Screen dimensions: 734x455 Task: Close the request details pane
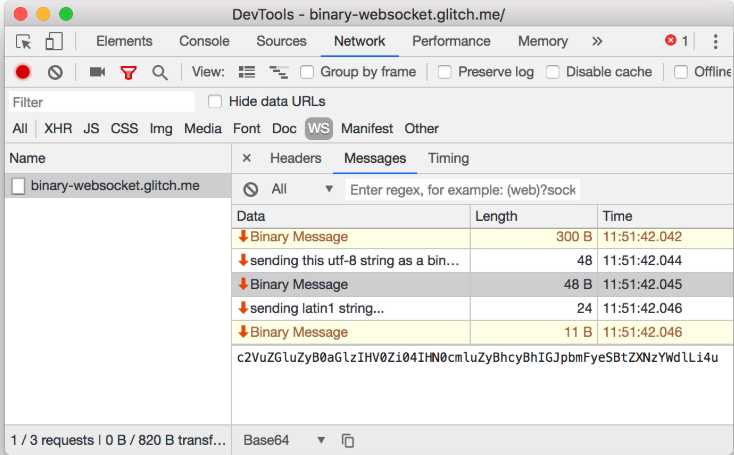[247, 158]
